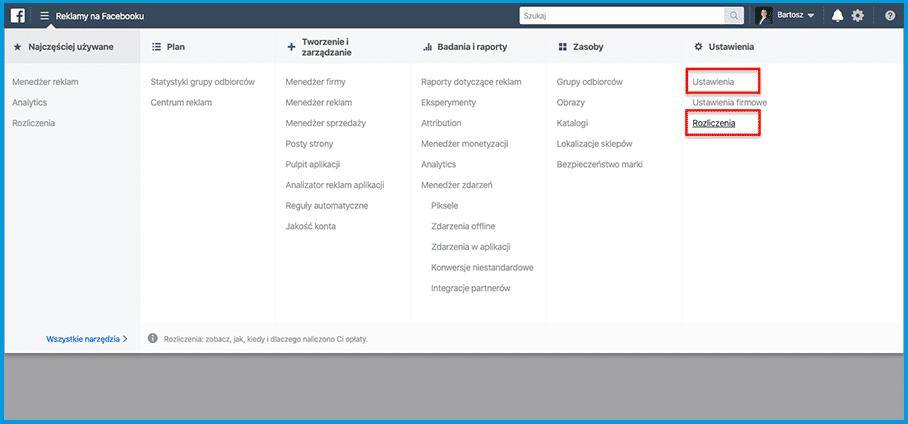908x424 pixels.
Task: Open the settings gear icon in header
Action: (858, 16)
